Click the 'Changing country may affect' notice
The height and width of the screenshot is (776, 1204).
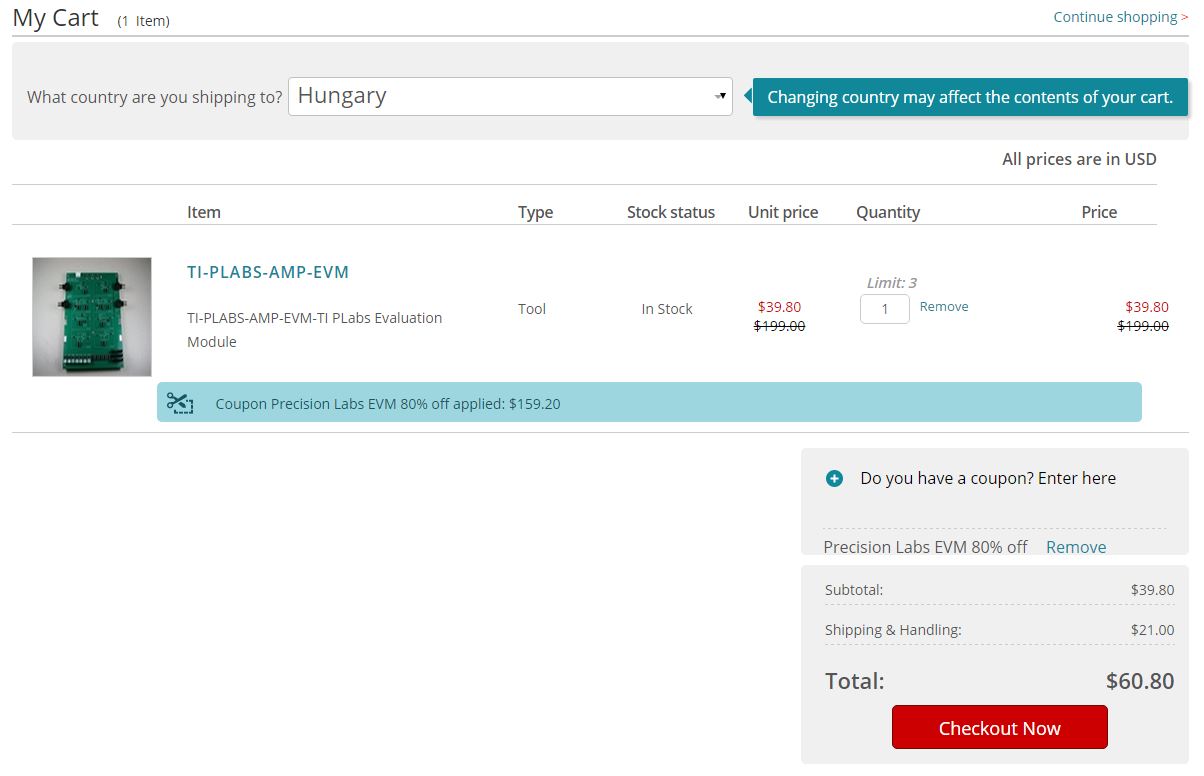pos(970,97)
